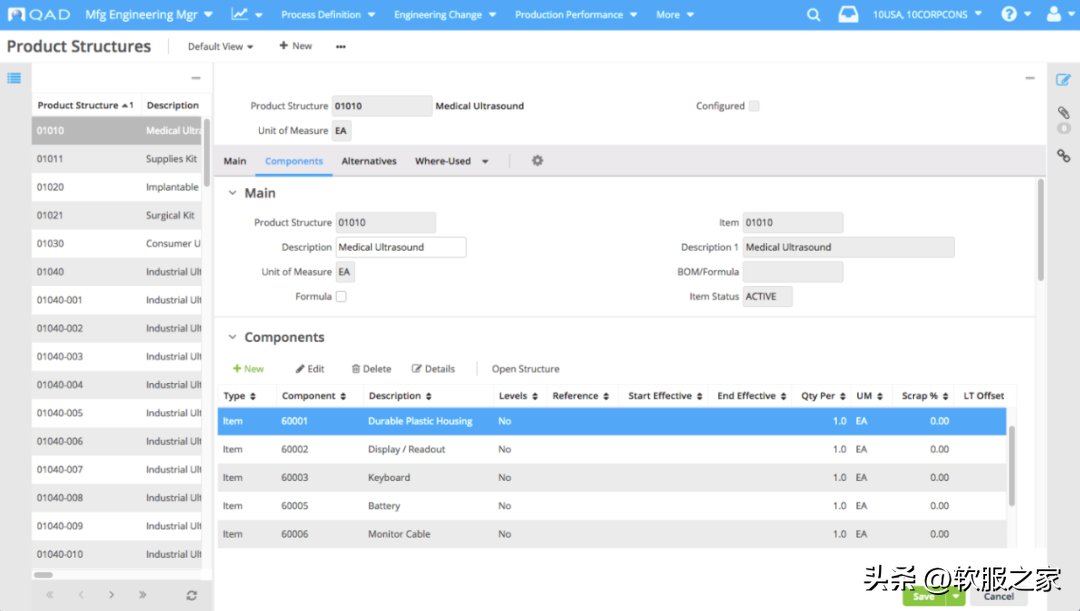Enable the Configured checkbox

754,106
